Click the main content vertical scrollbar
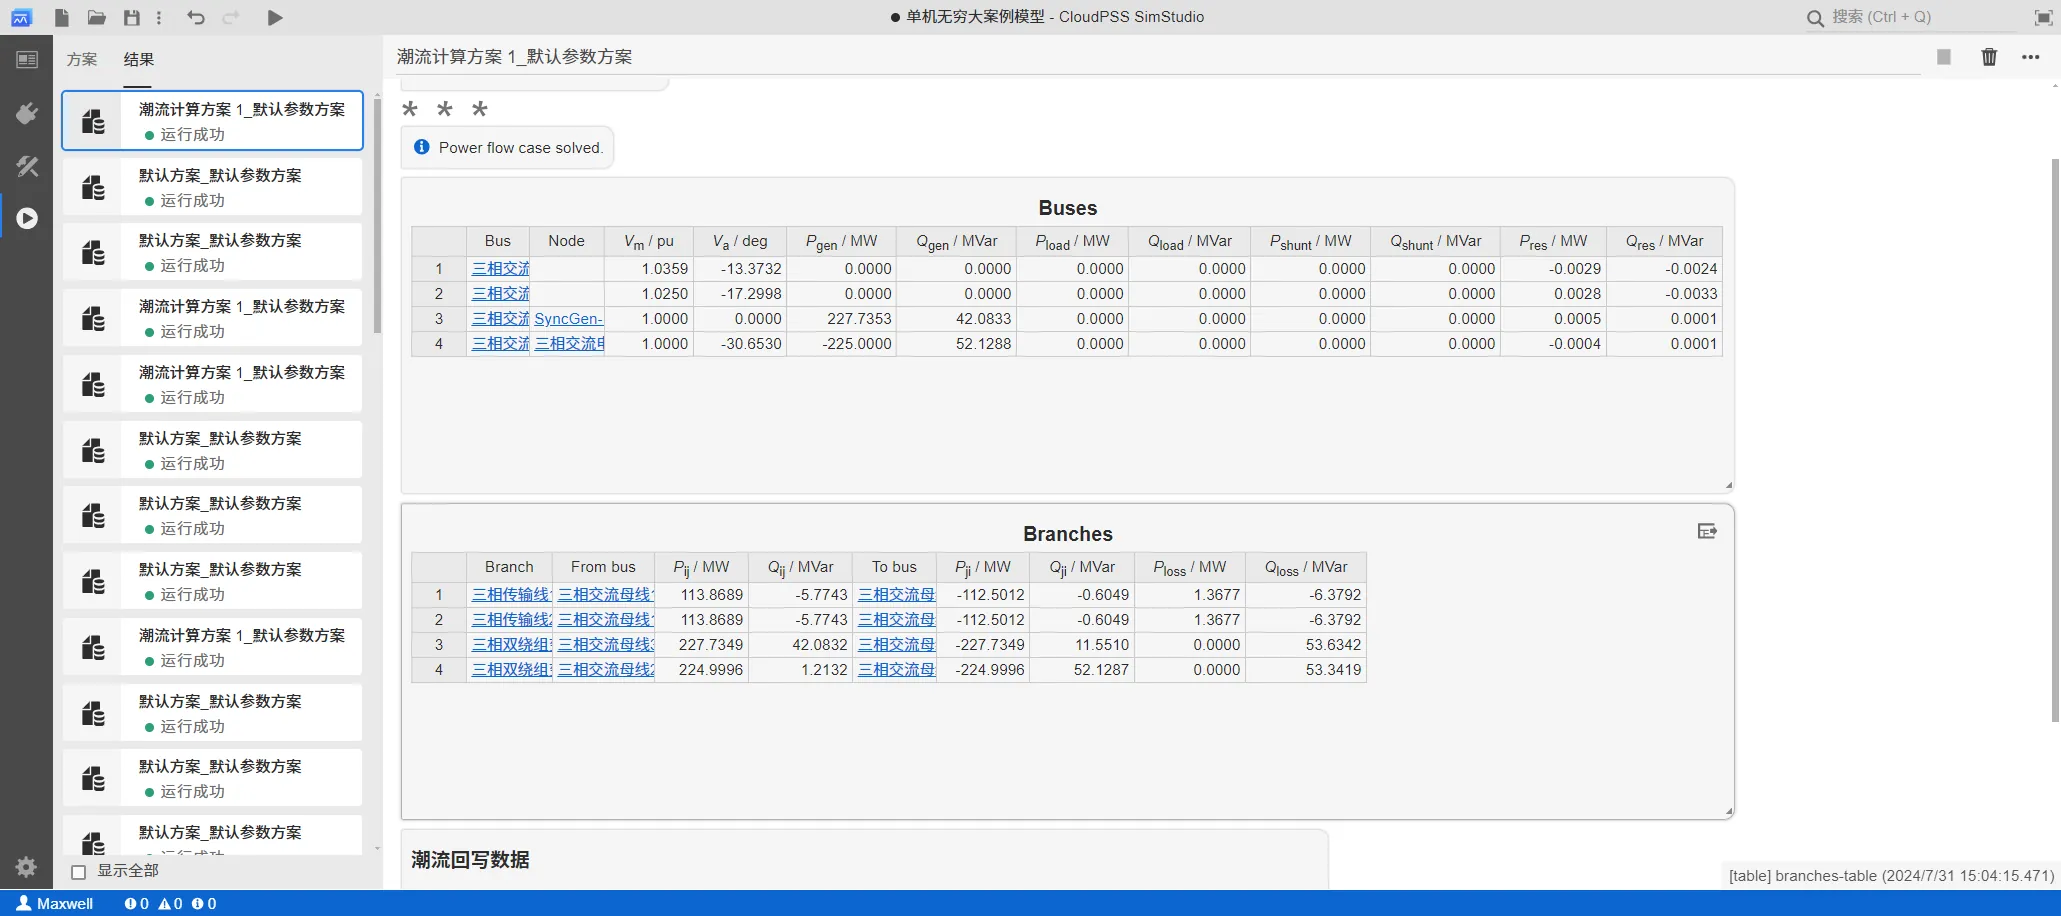Image resolution: width=2061 pixels, height=916 pixels. (2055, 440)
